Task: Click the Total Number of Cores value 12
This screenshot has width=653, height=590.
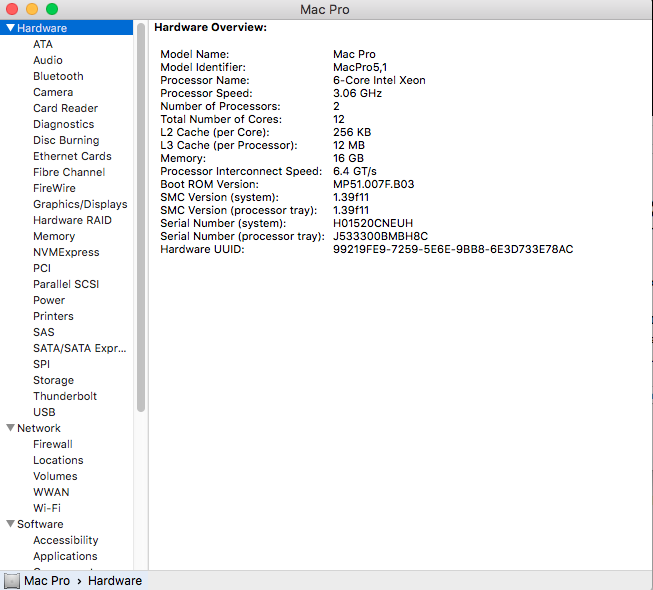Action: point(339,119)
